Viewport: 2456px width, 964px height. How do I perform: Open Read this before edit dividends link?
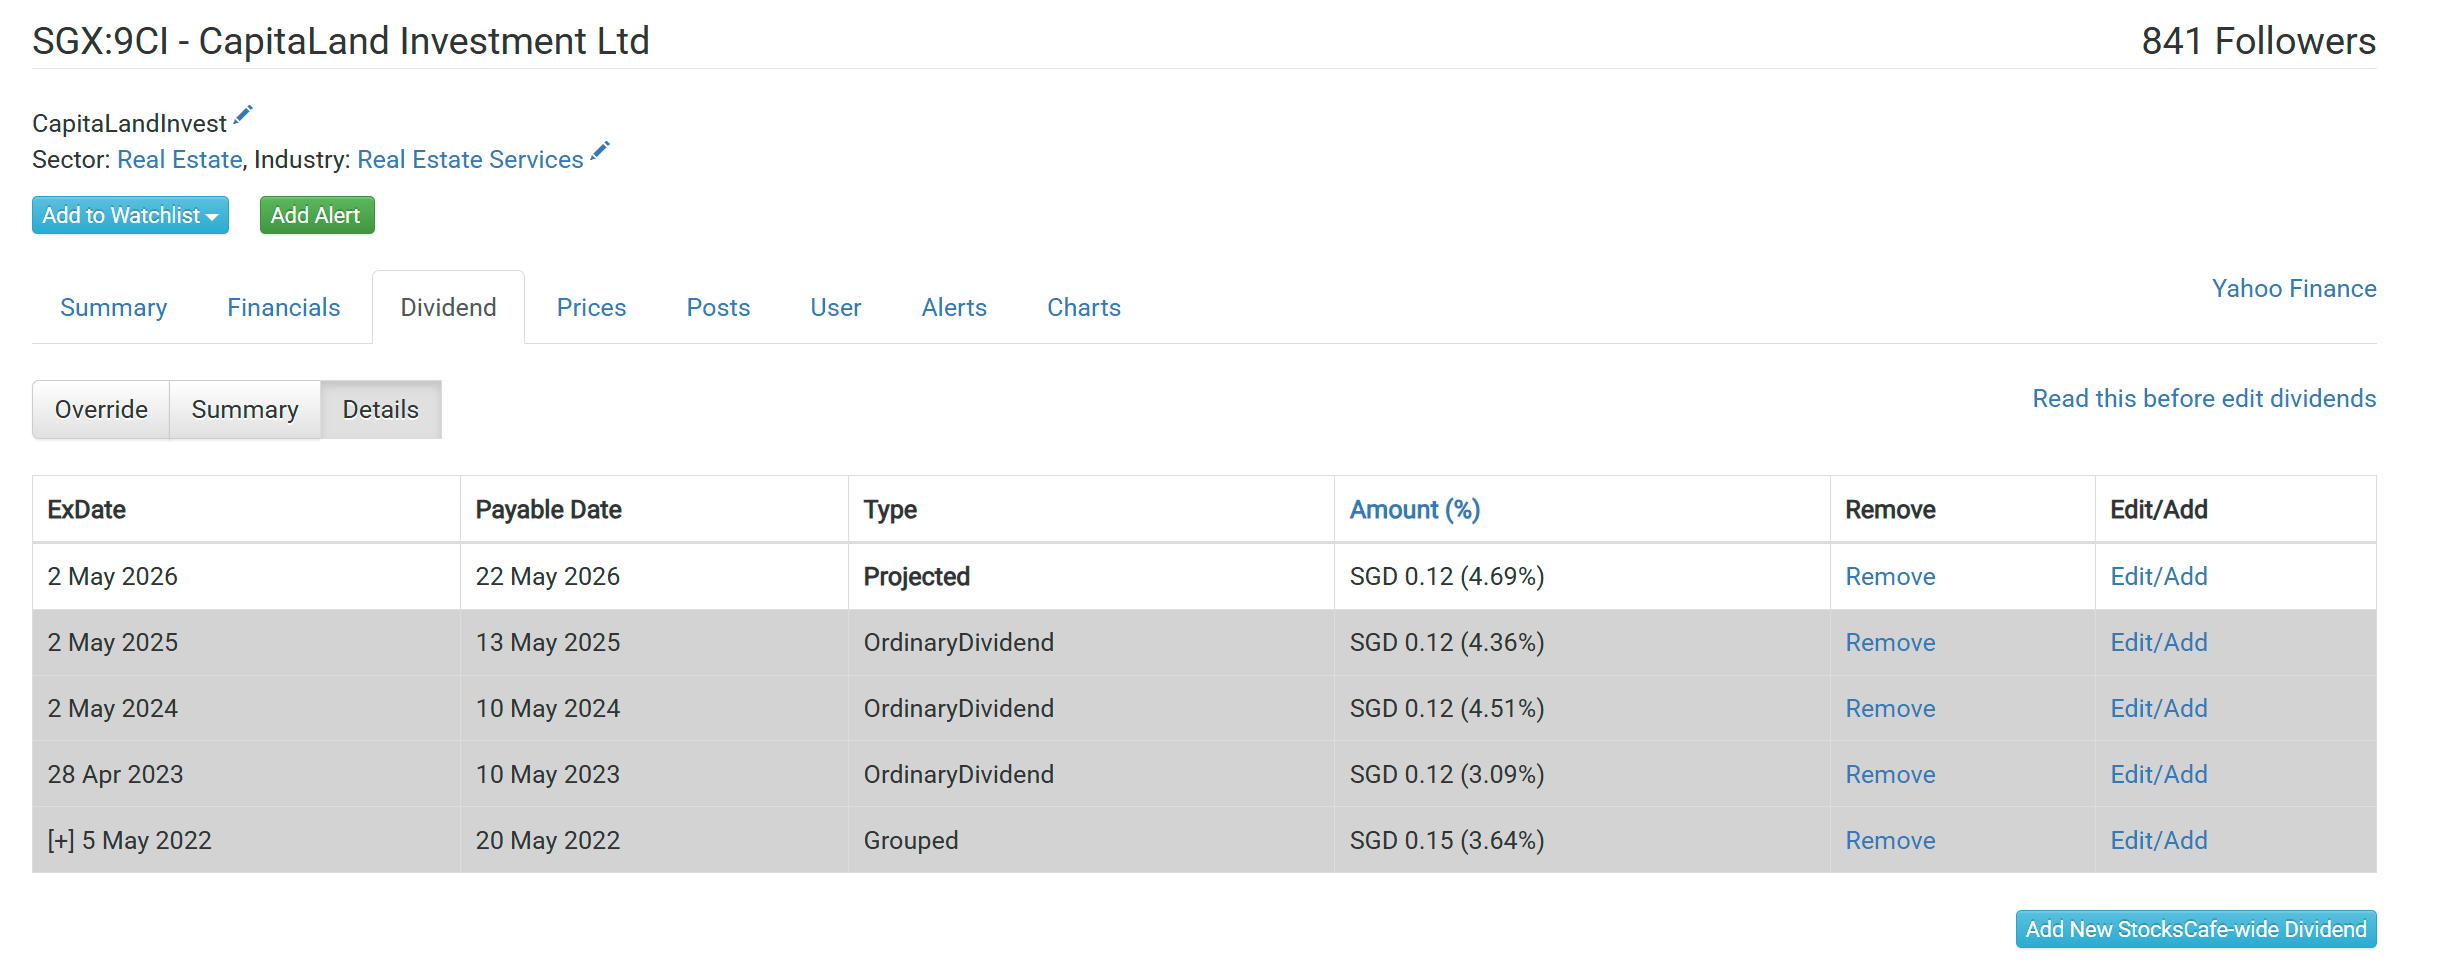(2204, 398)
